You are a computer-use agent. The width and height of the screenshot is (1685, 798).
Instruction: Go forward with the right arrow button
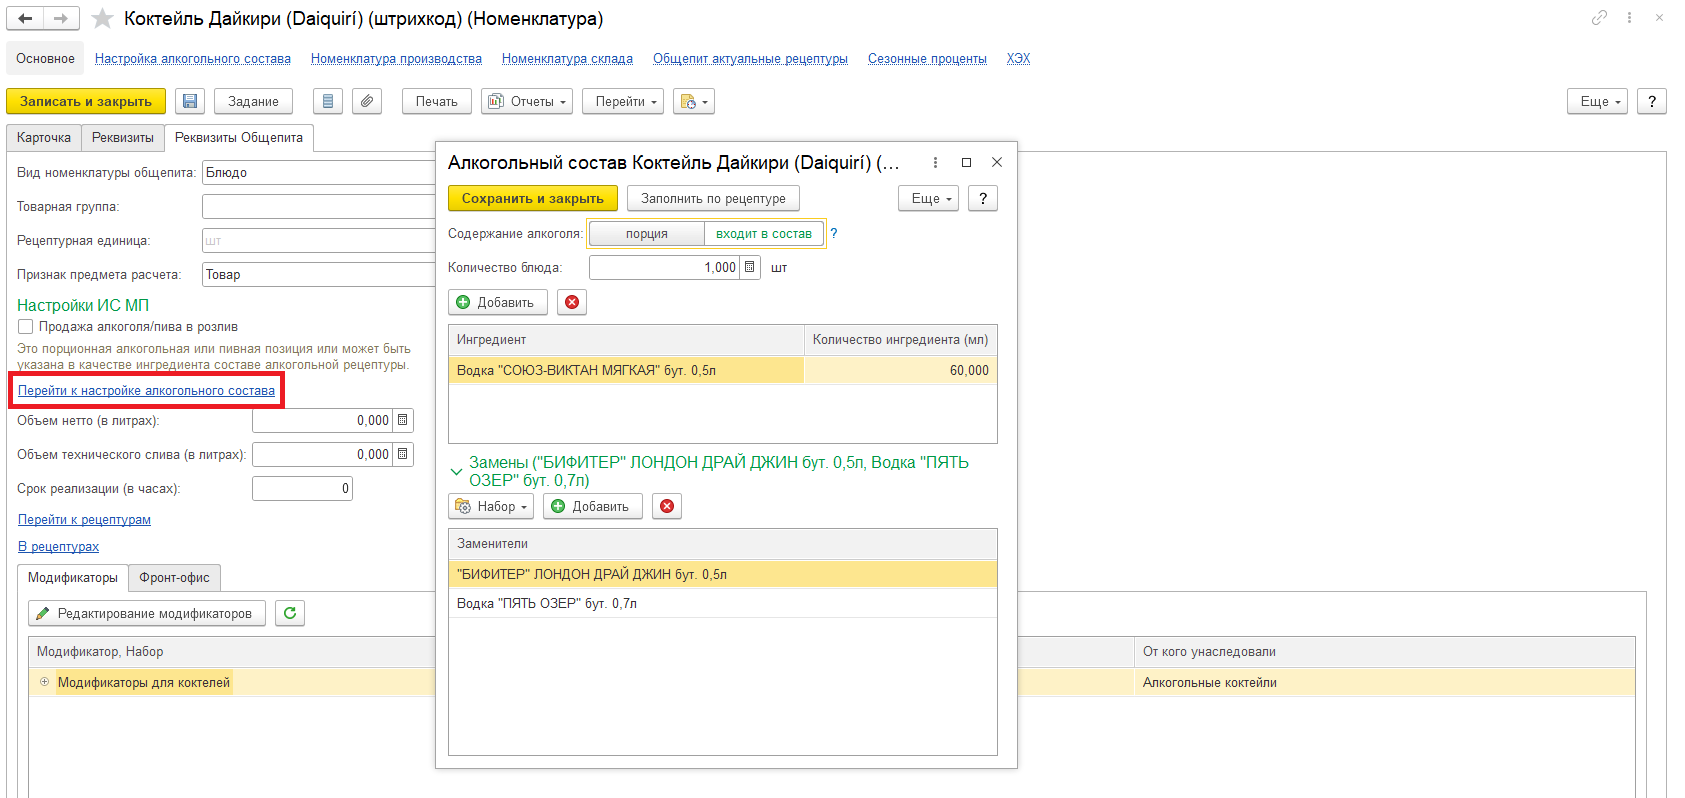(61, 18)
